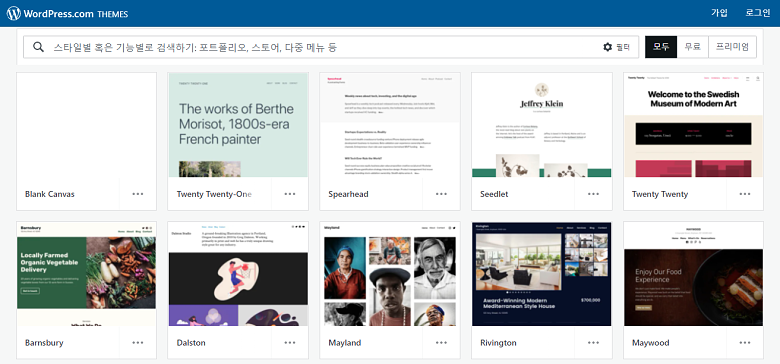Open the Mayland theme thumbnail
Image resolution: width=780 pixels, height=364 pixels.
click(x=390, y=274)
